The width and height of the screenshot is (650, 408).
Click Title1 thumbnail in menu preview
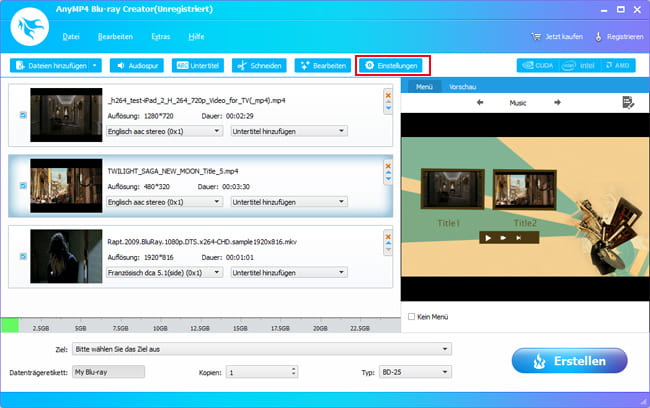[452, 189]
